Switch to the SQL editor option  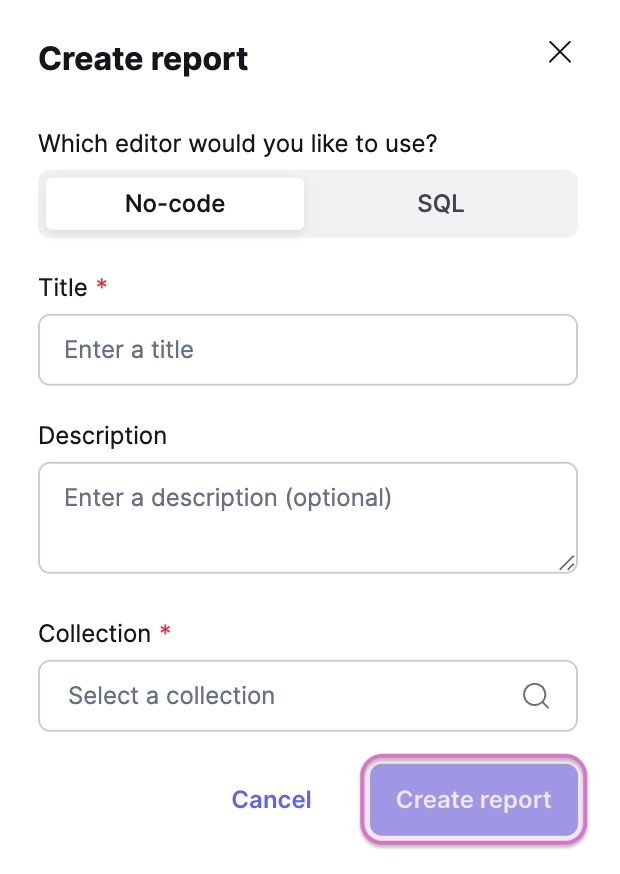[440, 204]
